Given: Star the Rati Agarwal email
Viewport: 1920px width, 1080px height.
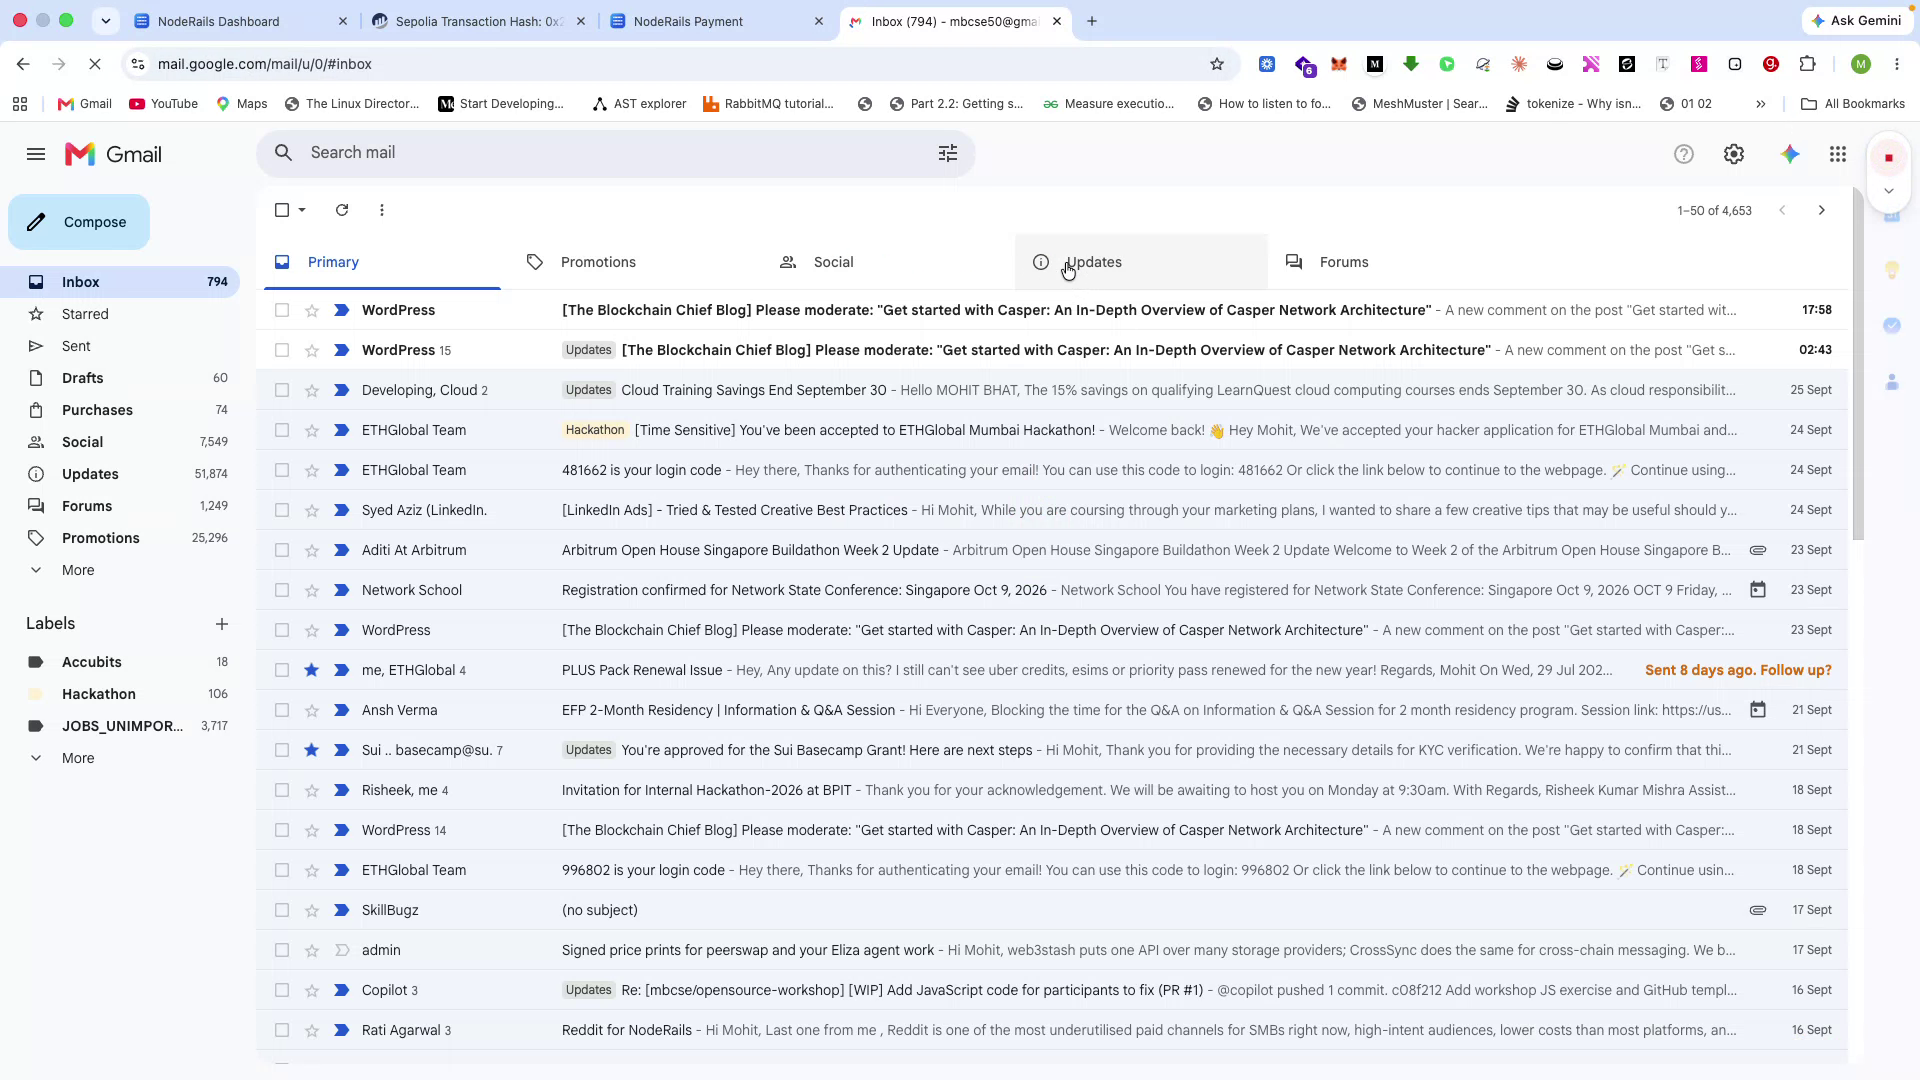Looking at the screenshot, I should [312, 1030].
